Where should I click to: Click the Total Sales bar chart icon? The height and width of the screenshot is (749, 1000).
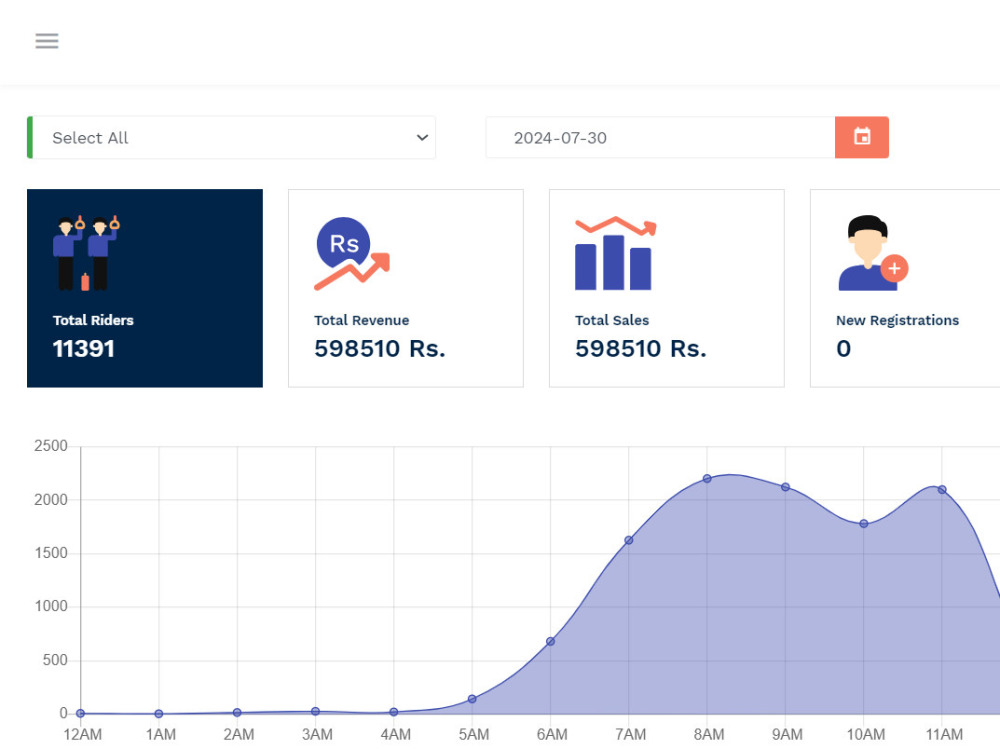[615, 253]
